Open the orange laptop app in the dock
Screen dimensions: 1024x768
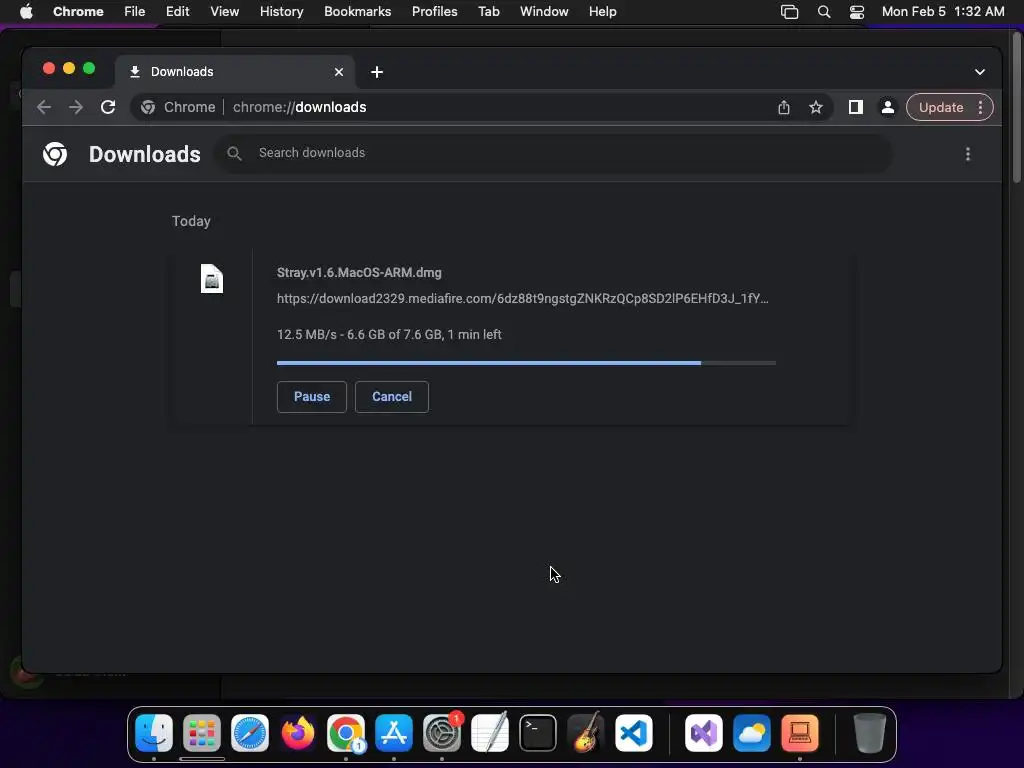[800, 733]
